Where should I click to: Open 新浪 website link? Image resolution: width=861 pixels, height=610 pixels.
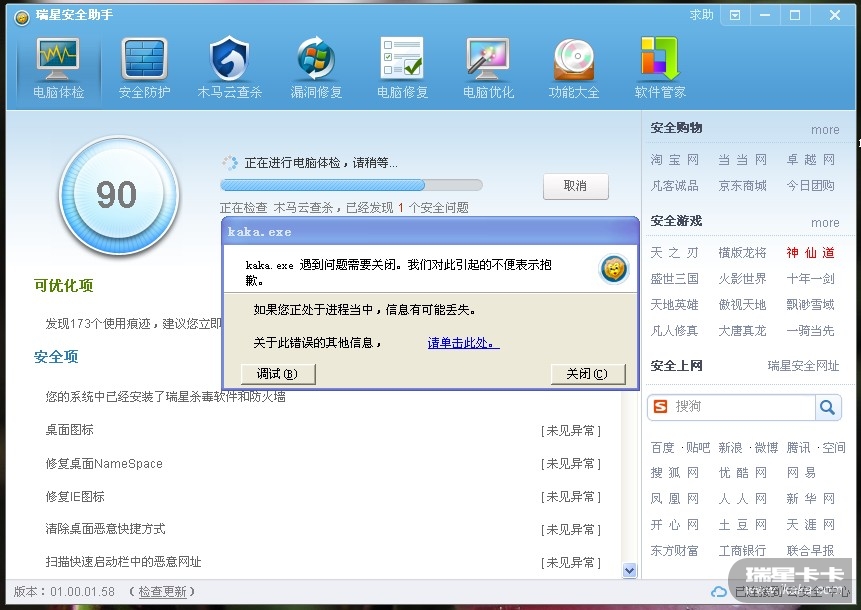point(730,447)
